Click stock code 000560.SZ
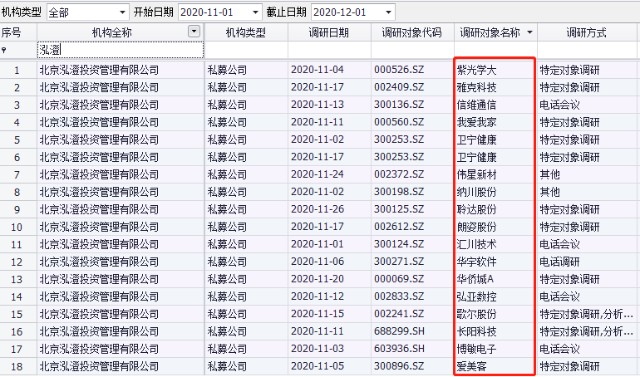Image resolution: width=640 pixels, height=377 pixels. pos(399,122)
